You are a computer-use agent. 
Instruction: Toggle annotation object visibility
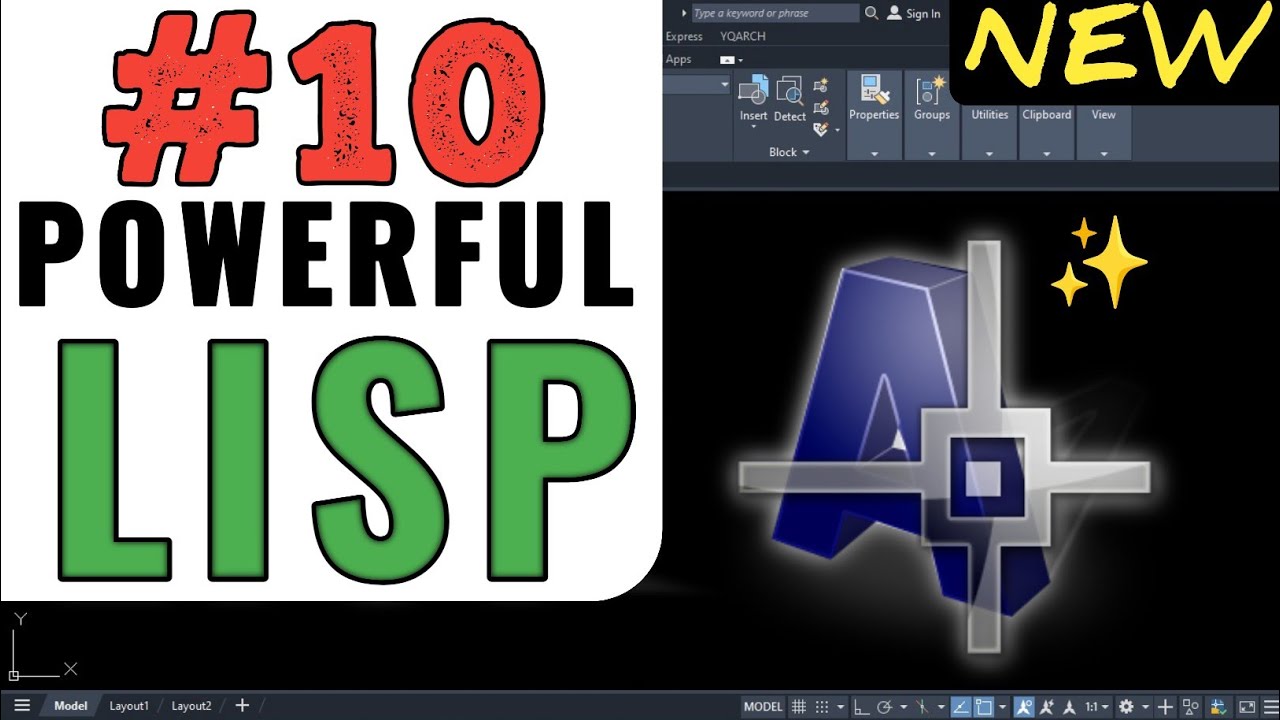[1023, 706]
